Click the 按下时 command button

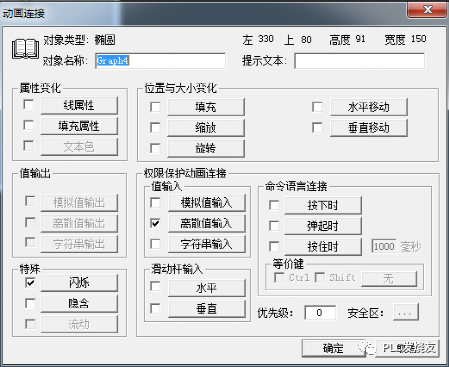[323, 205]
